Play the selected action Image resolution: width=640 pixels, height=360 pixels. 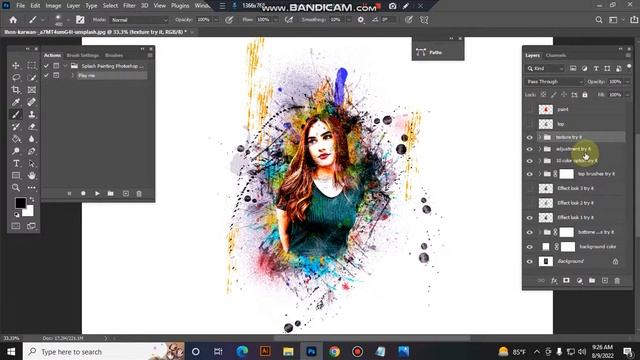coord(97,193)
